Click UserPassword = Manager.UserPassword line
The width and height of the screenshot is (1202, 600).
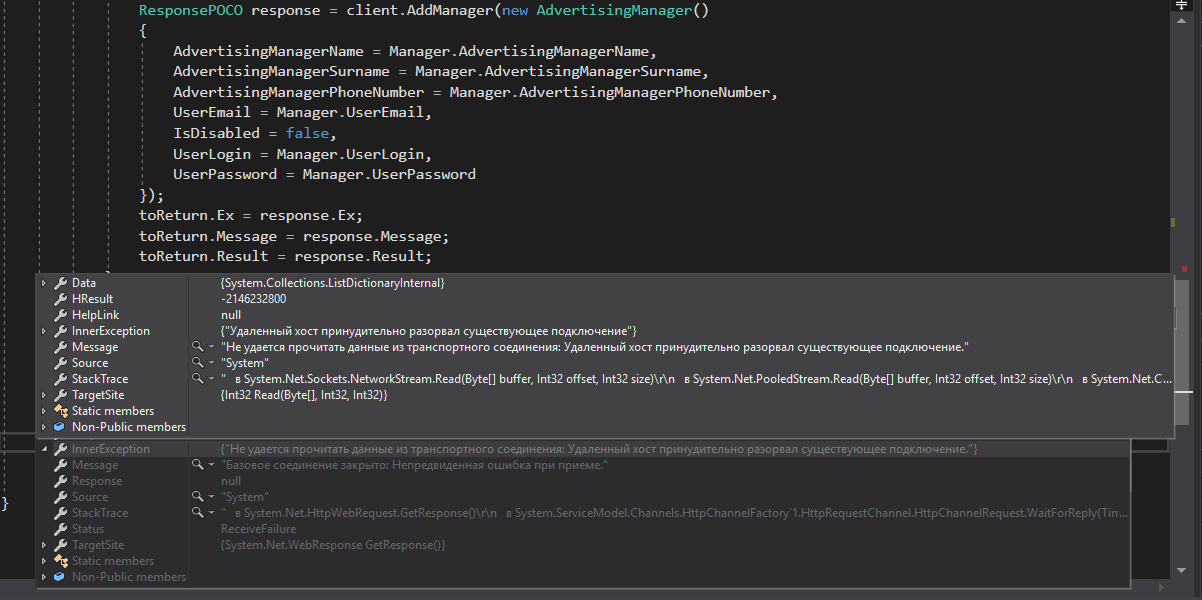(x=324, y=174)
